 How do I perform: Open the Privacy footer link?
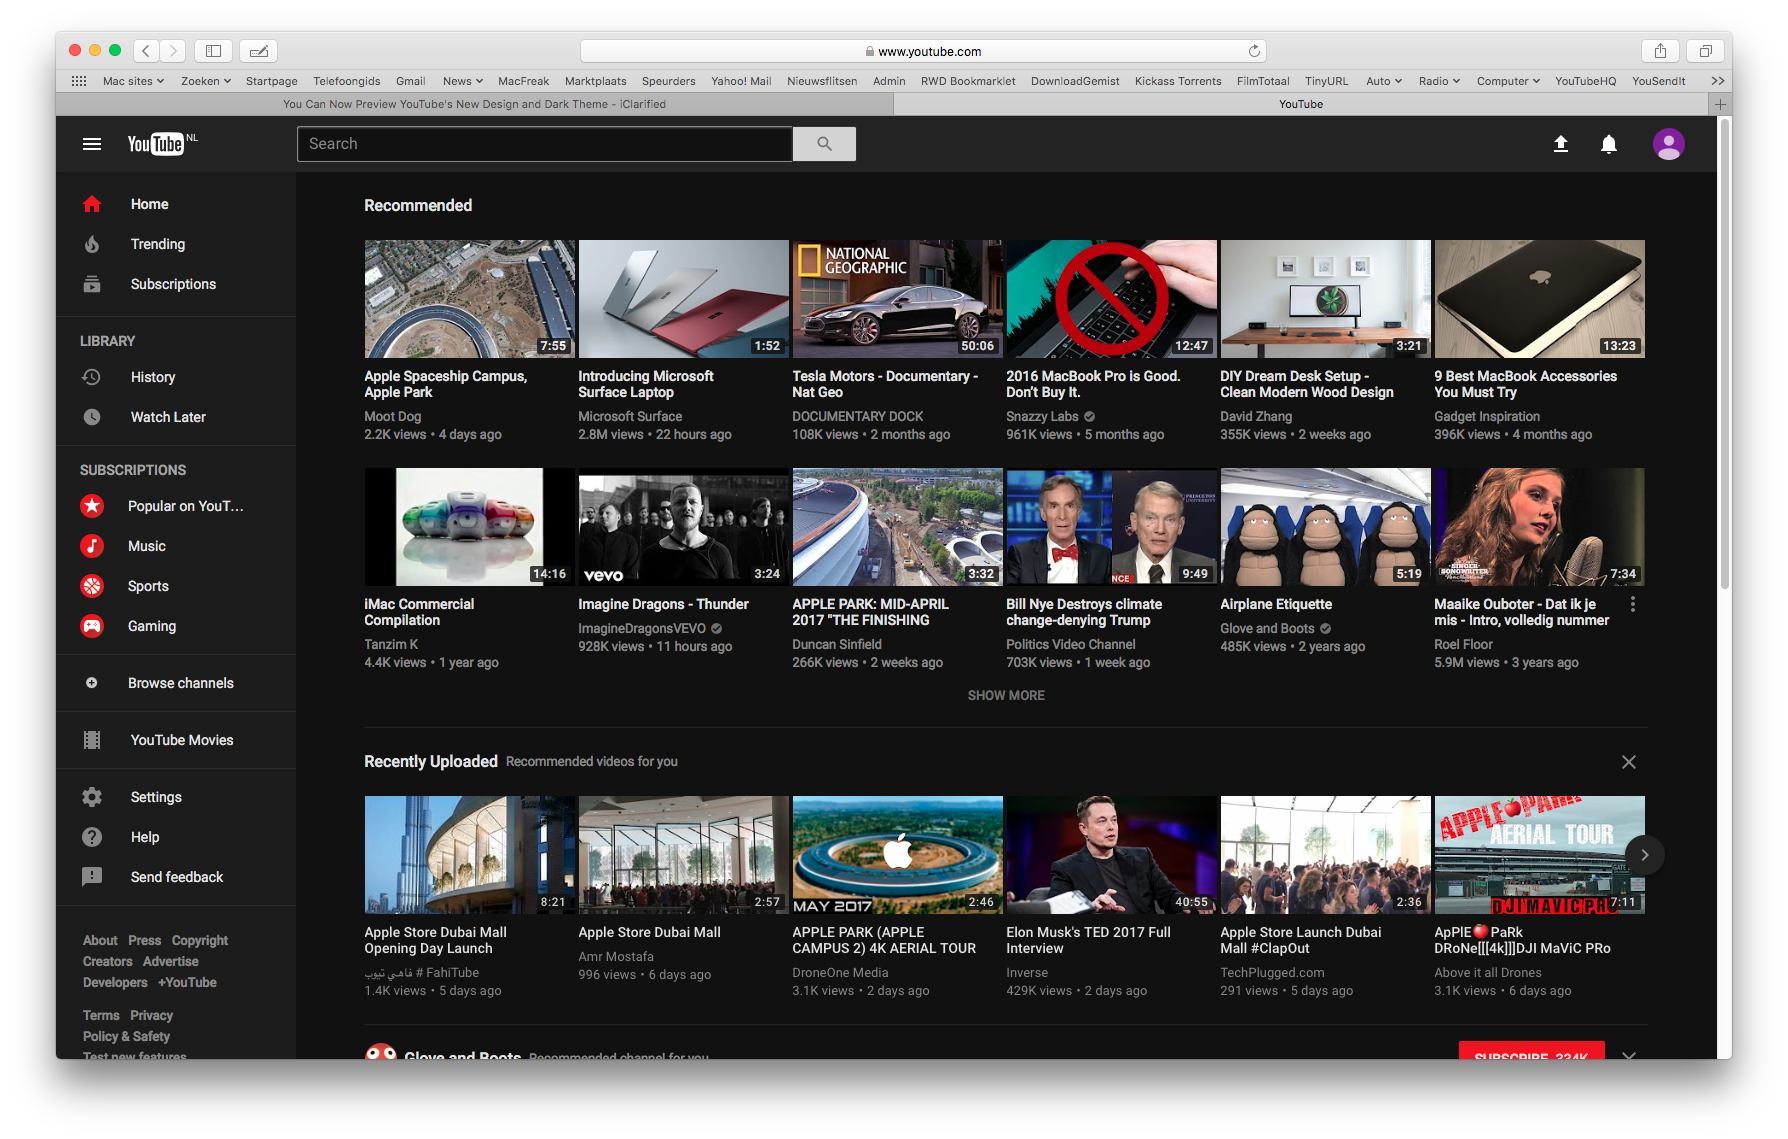pyautogui.click(x=152, y=1015)
